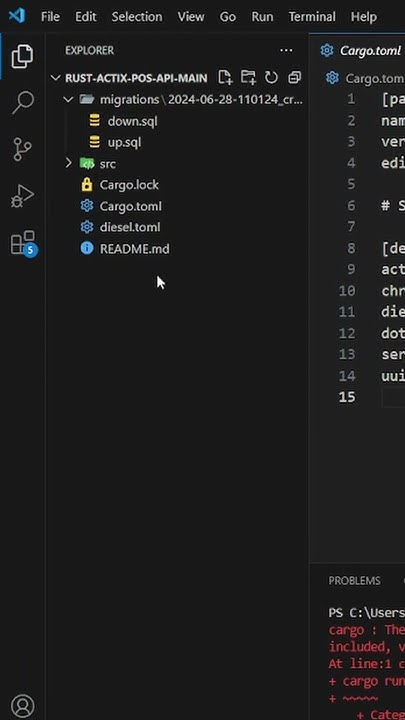Open the Accounts menu icon

[x=22, y=705]
